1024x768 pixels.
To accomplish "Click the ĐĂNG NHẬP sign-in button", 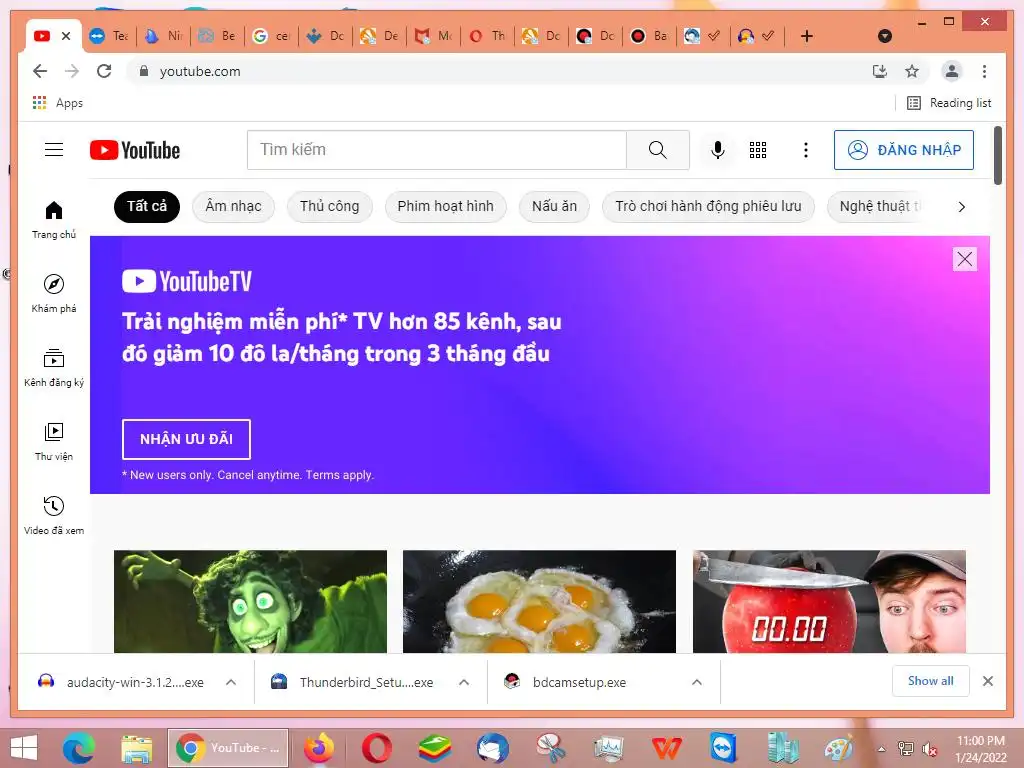I will click(x=903, y=150).
